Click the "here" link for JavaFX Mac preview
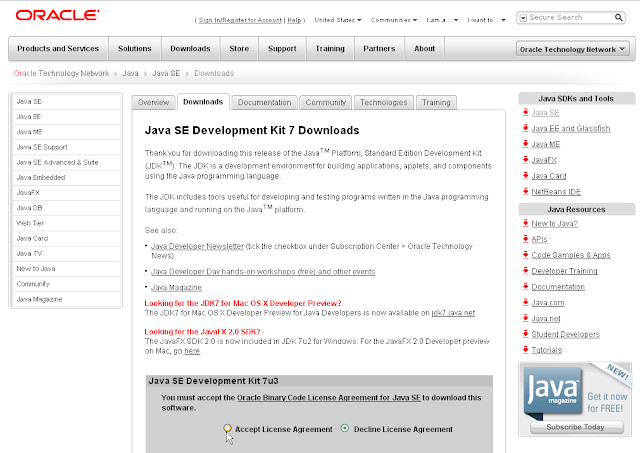Image resolution: width=640 pixels, height=453 pixels. point(192,351)
